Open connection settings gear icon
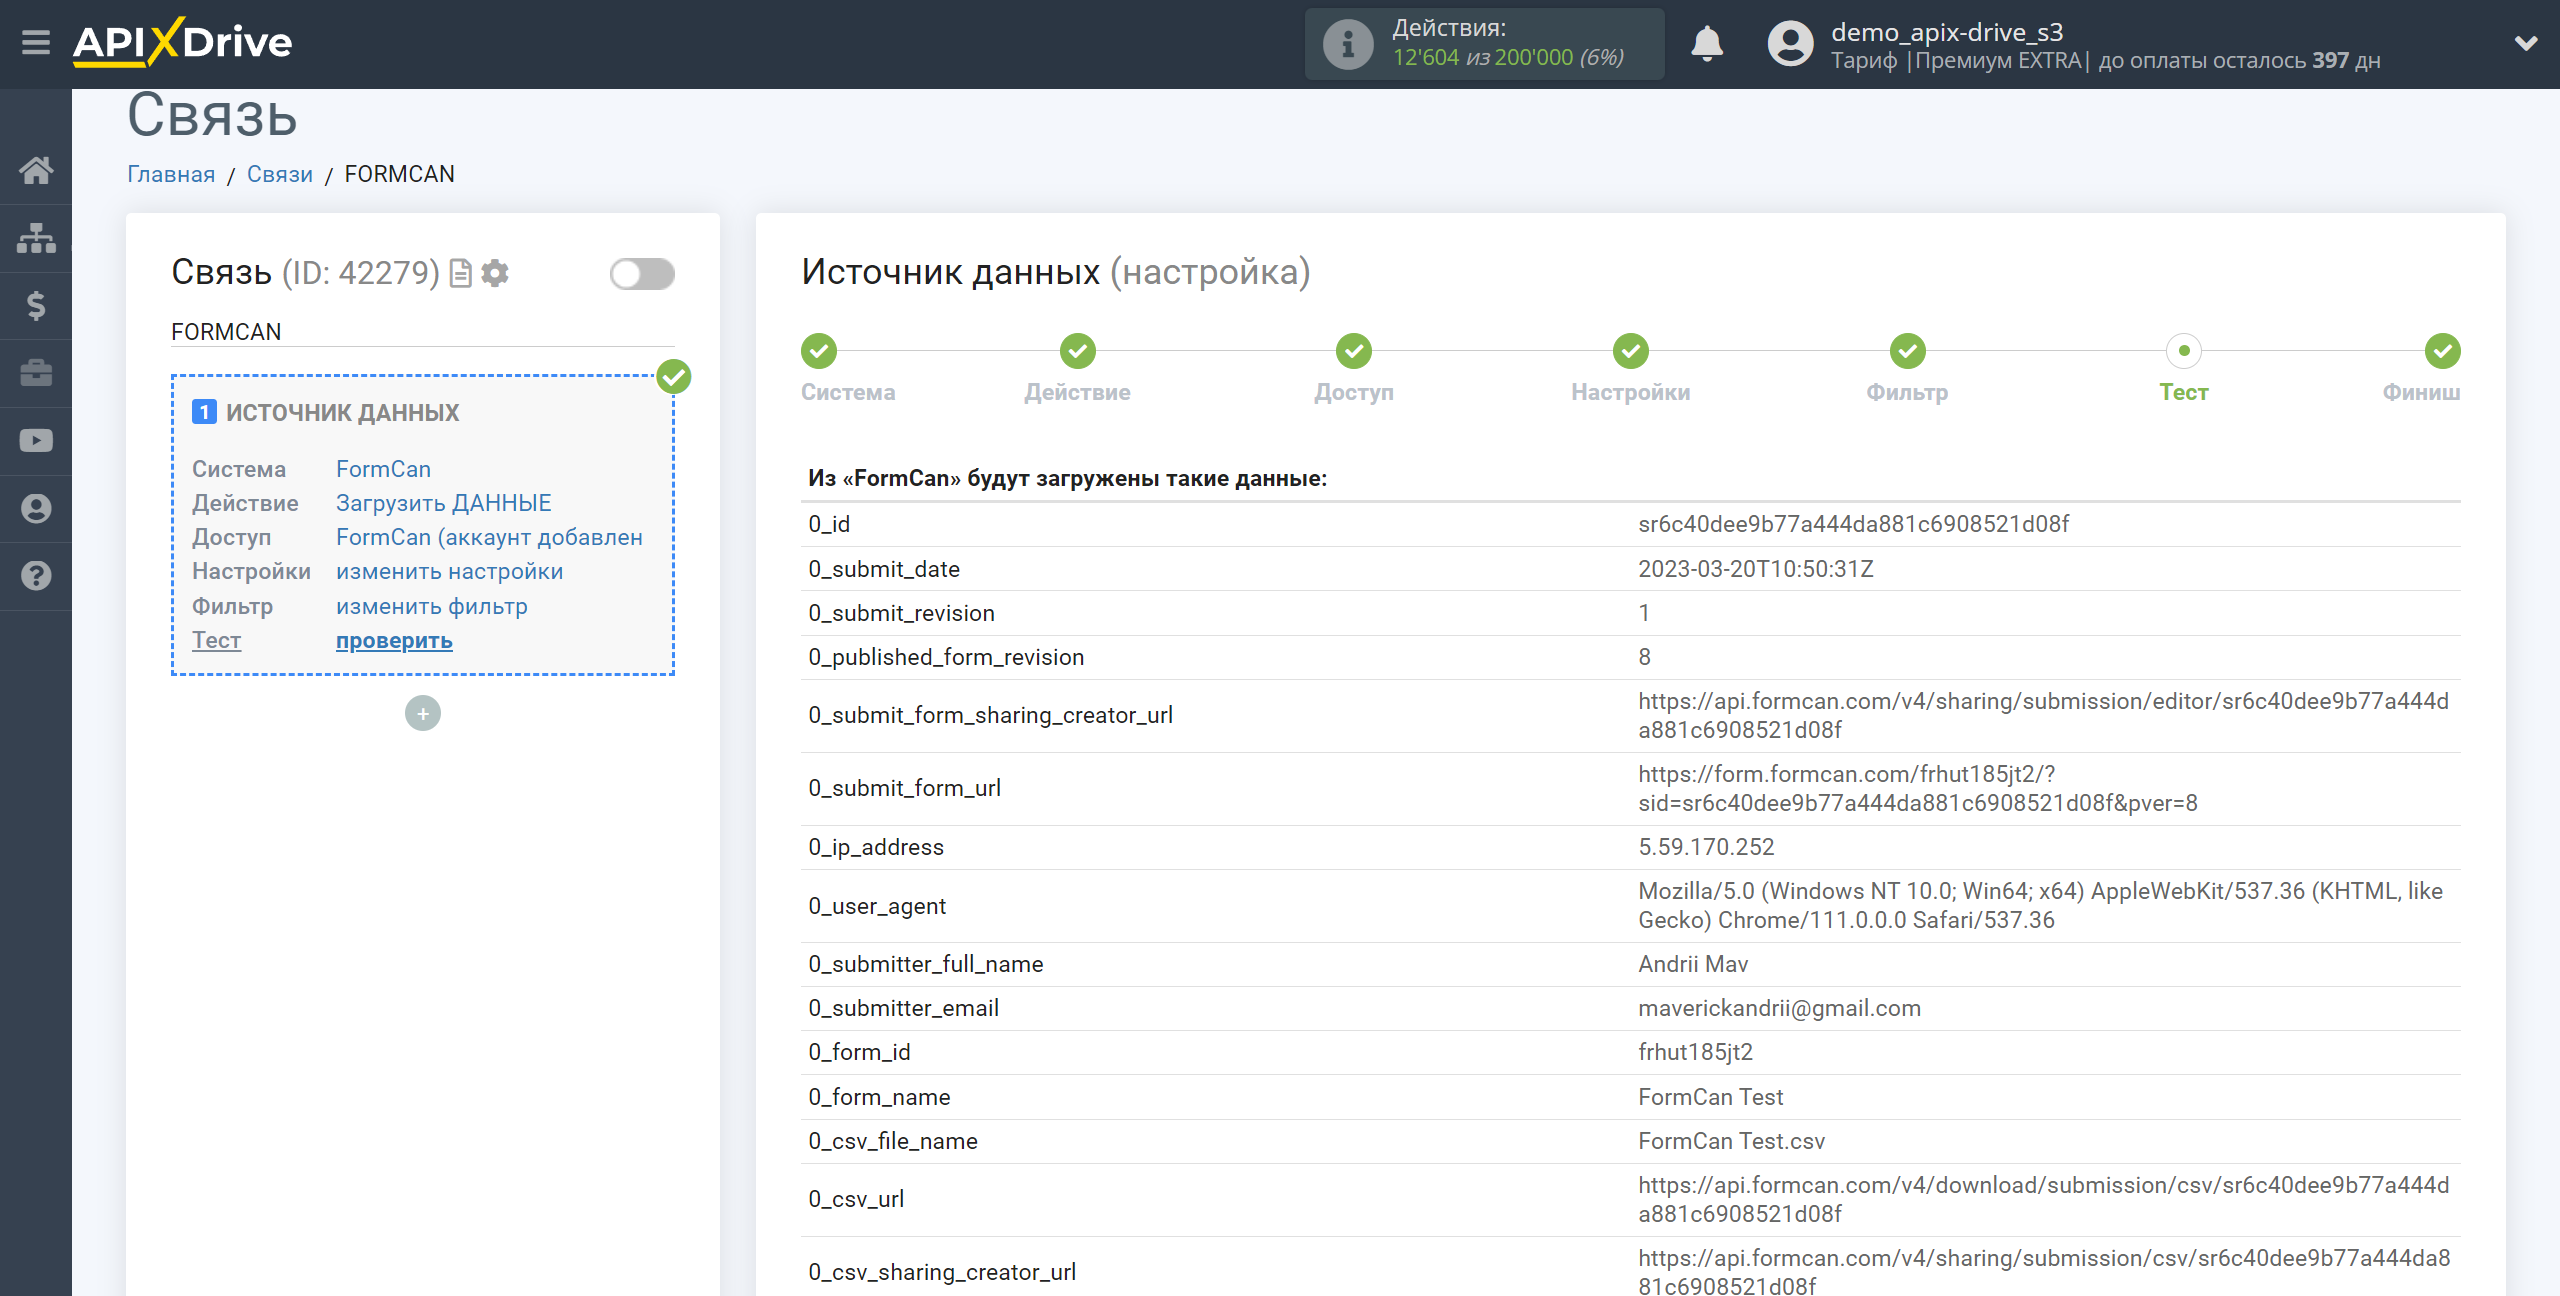Image resolution: width=2560 pixels, height=1296 pixels. (x=495, y=273)
